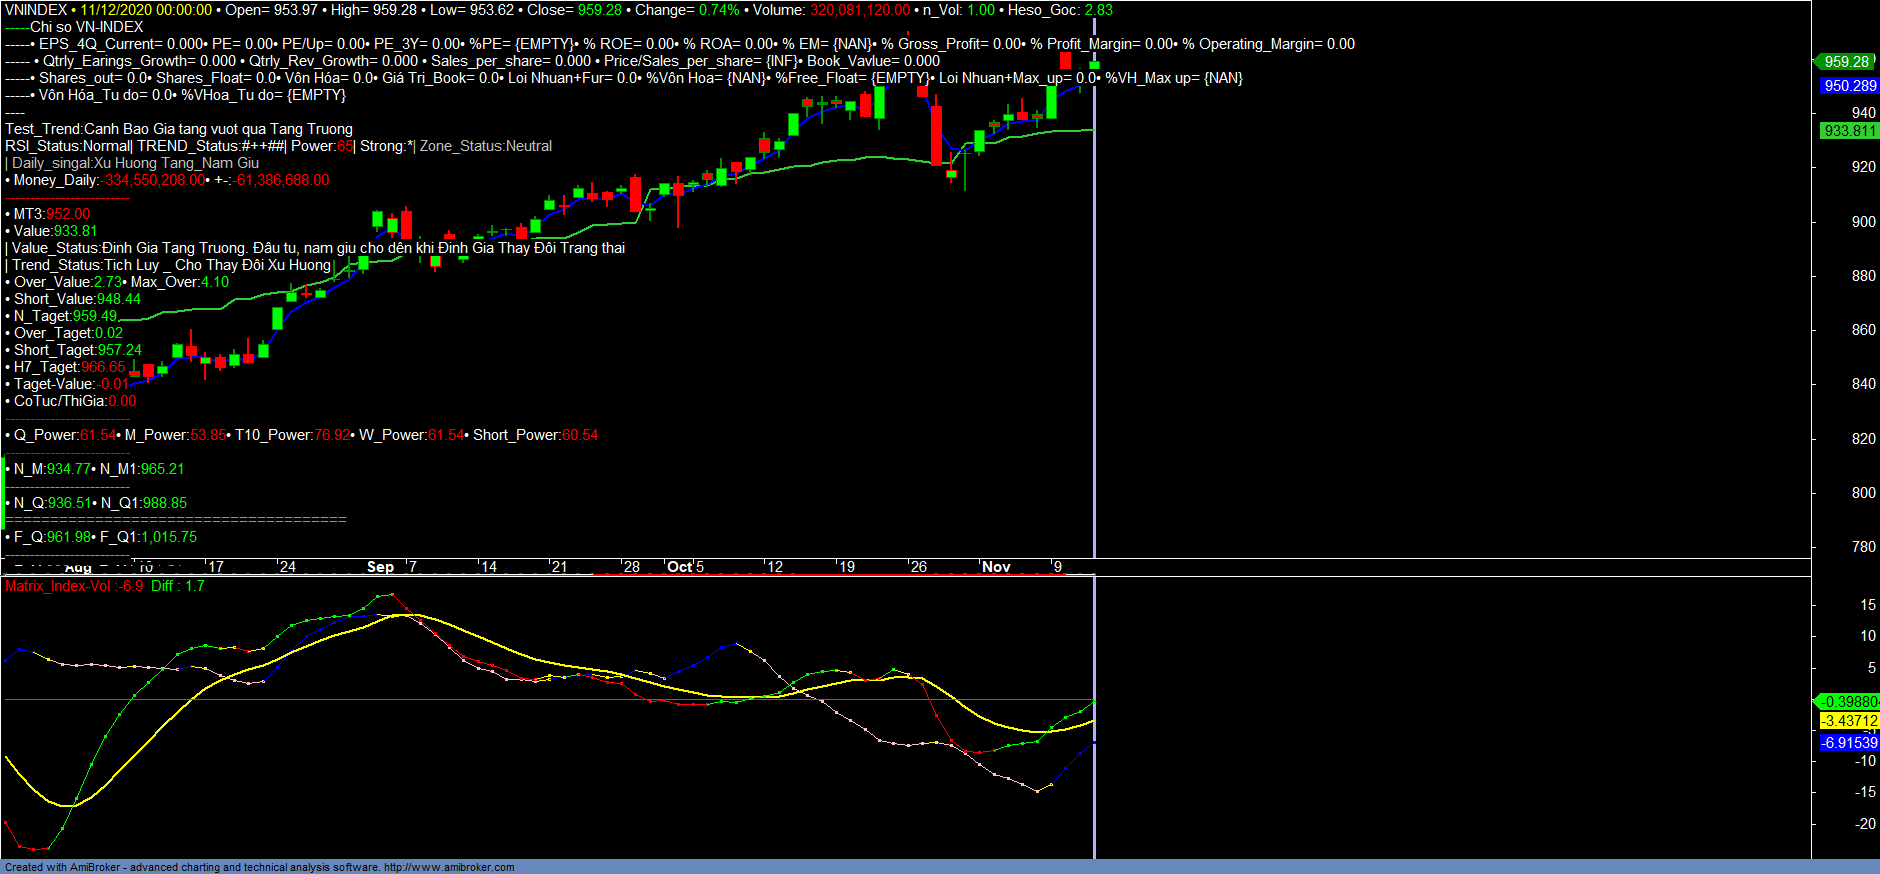Click the Trend_Status Tich Luy text line

coord(170,265)
